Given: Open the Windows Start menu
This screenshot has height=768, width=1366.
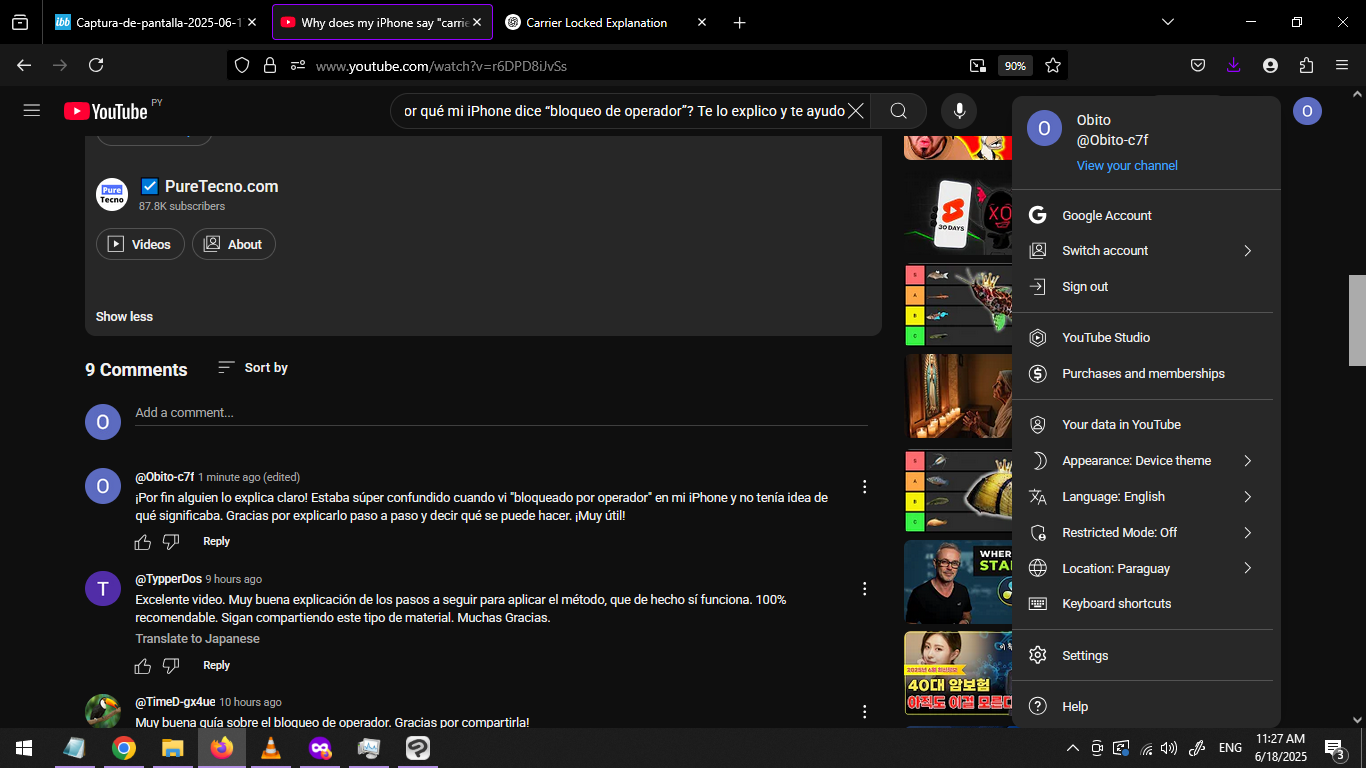Looking at the screenshot, I should (x=24, y=747).
